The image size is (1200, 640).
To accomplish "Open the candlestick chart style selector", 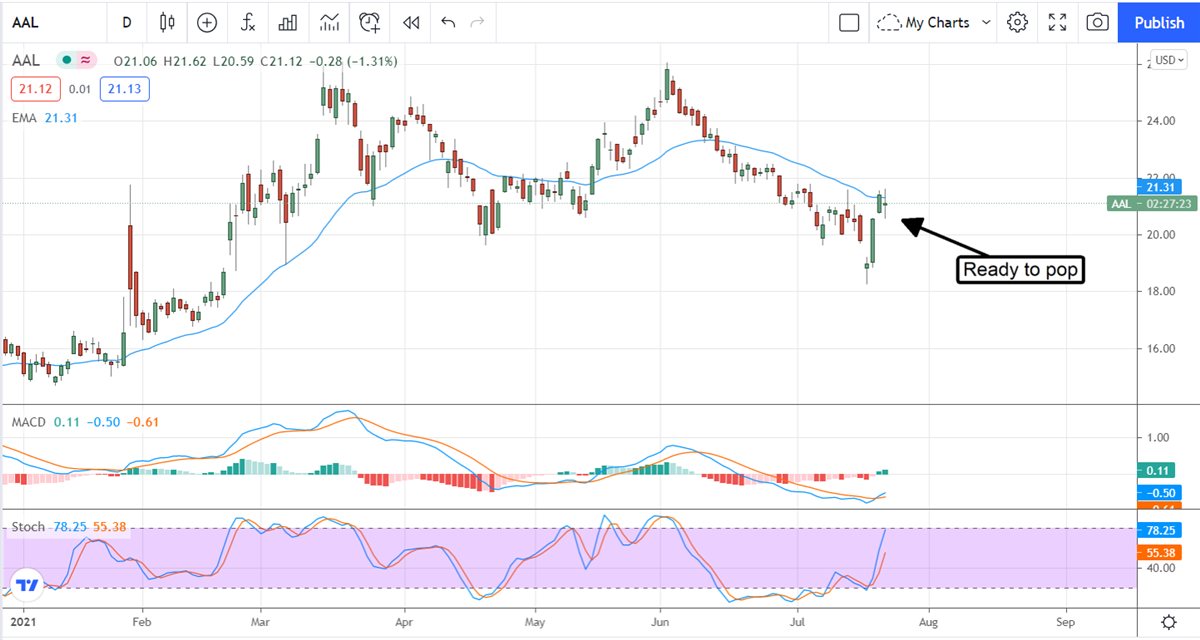I will point(166,22).
